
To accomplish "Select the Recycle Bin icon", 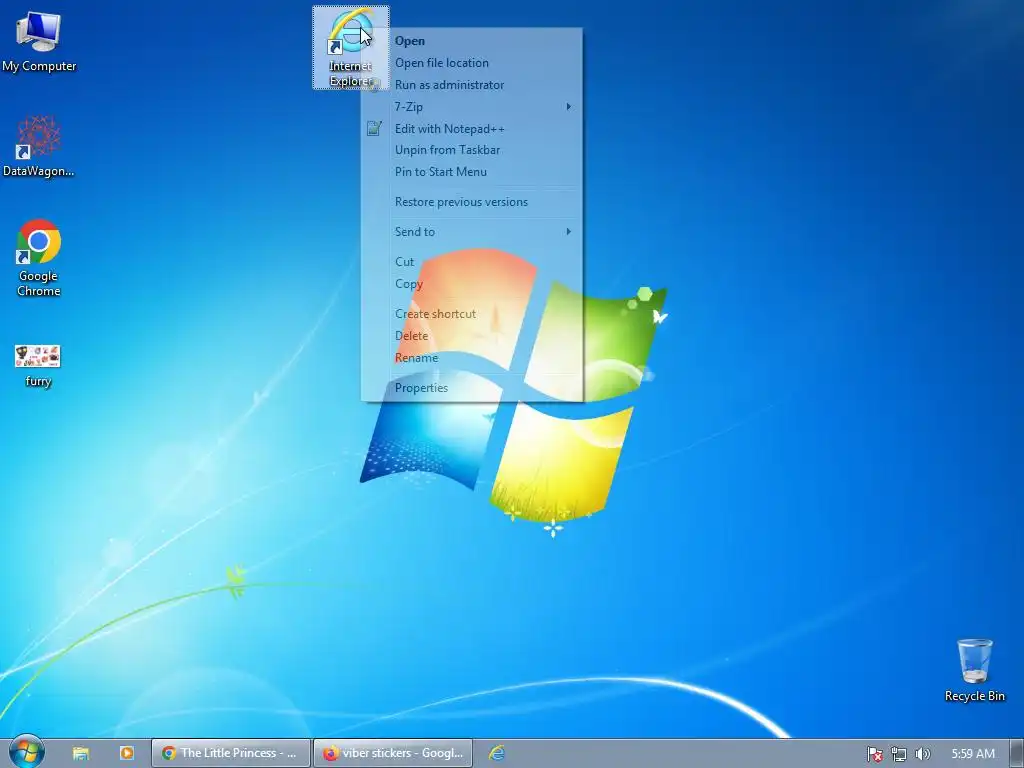I will (x=974, y=671).
